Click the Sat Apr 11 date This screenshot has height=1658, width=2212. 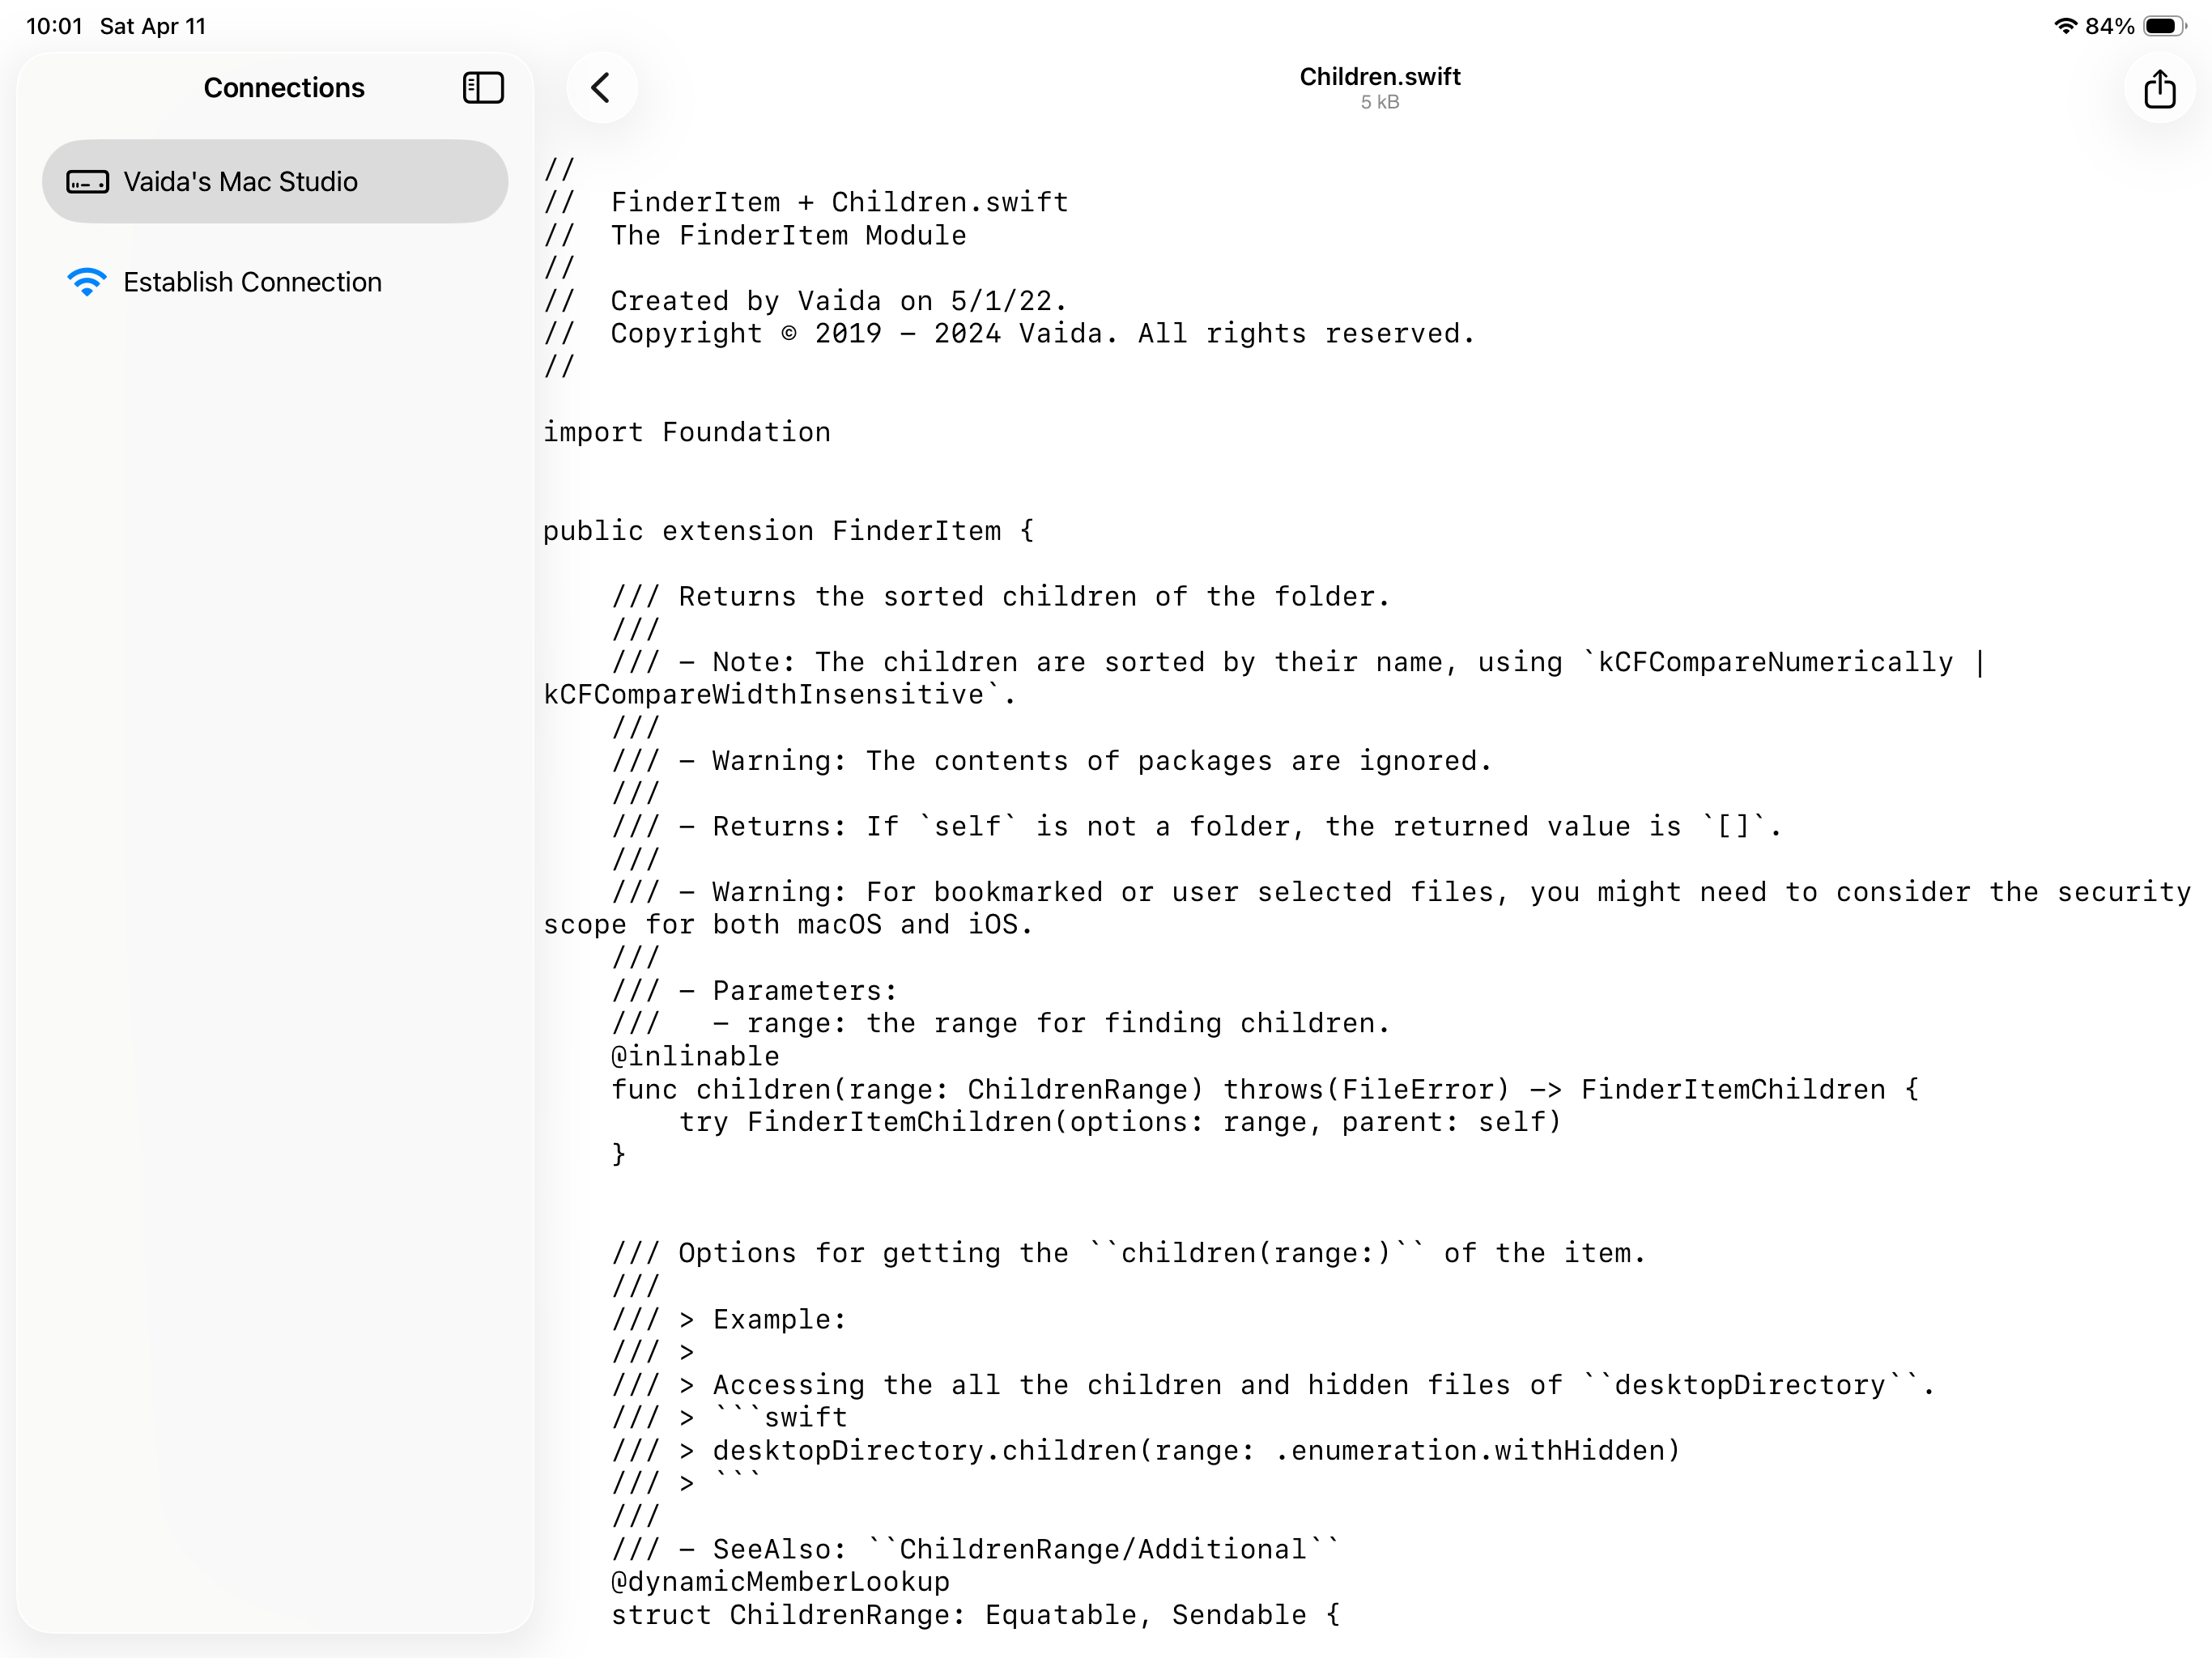pos(153,26)
